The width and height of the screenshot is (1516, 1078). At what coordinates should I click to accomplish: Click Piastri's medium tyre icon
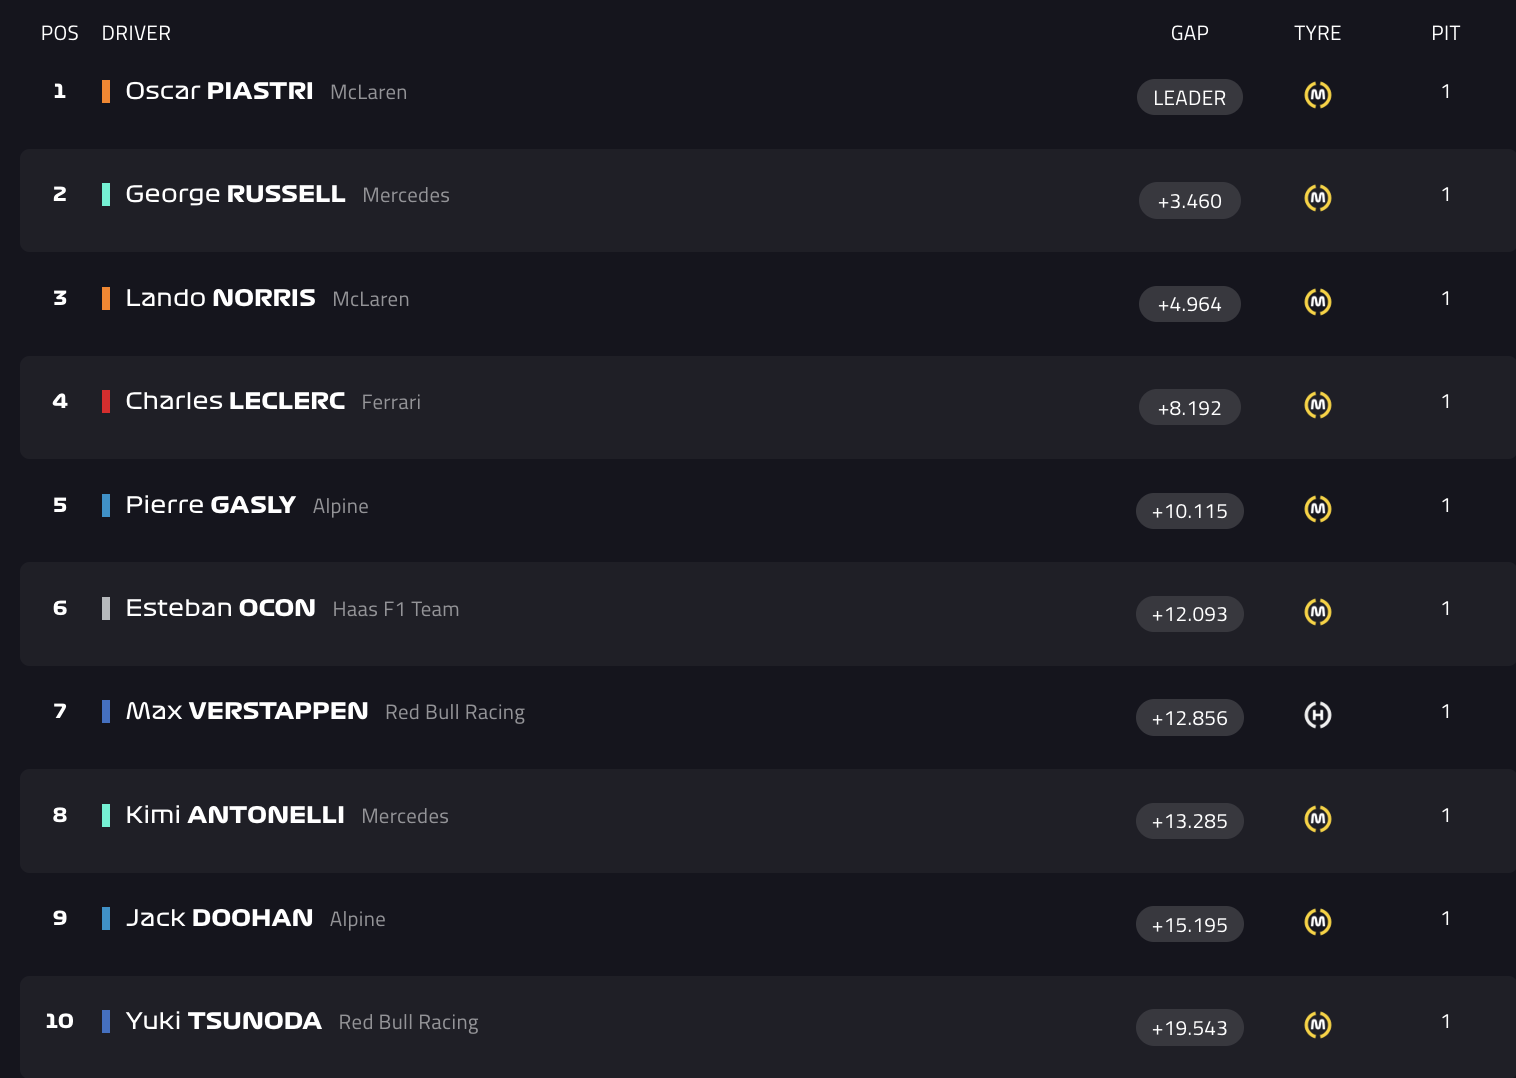[x=1318, y=95]
